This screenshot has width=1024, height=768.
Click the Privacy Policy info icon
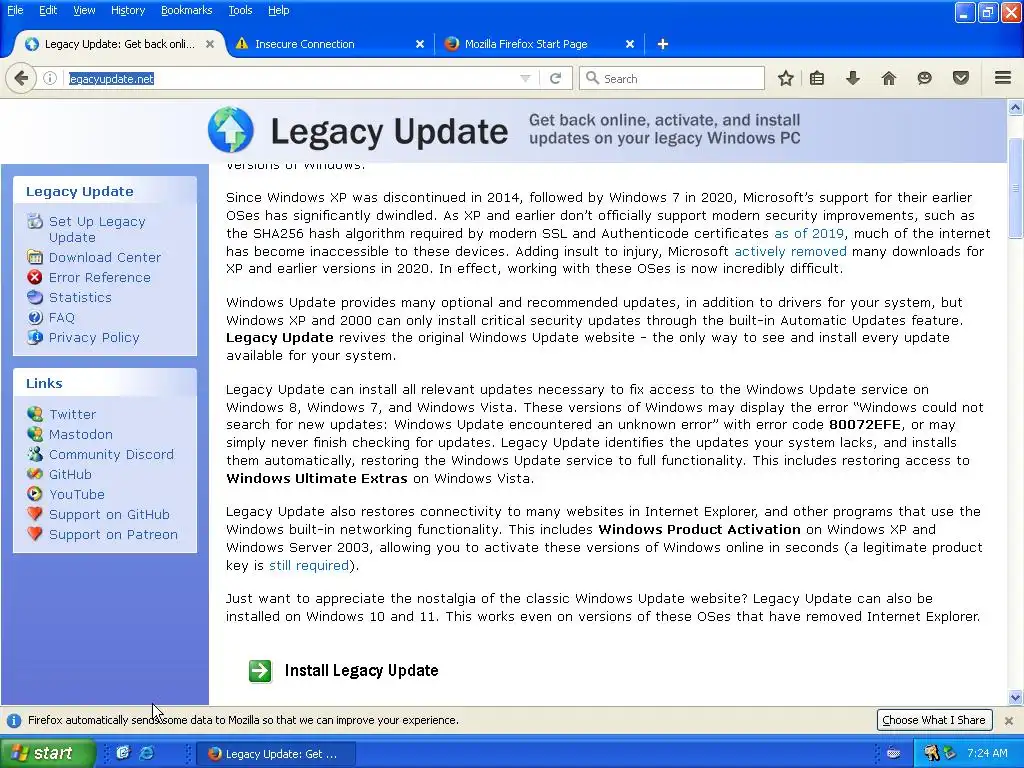click(35, 337)
